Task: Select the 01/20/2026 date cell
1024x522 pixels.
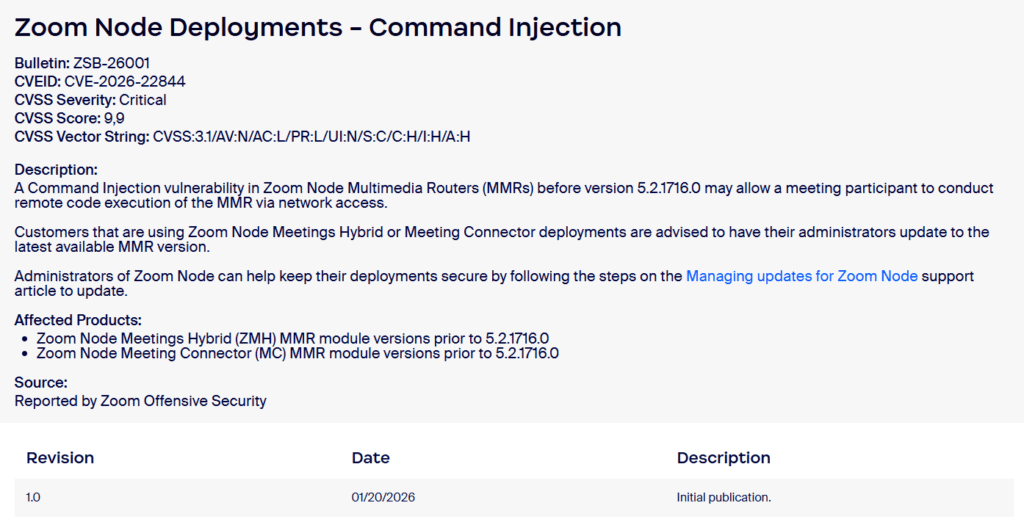Action: tap(383, 497)
